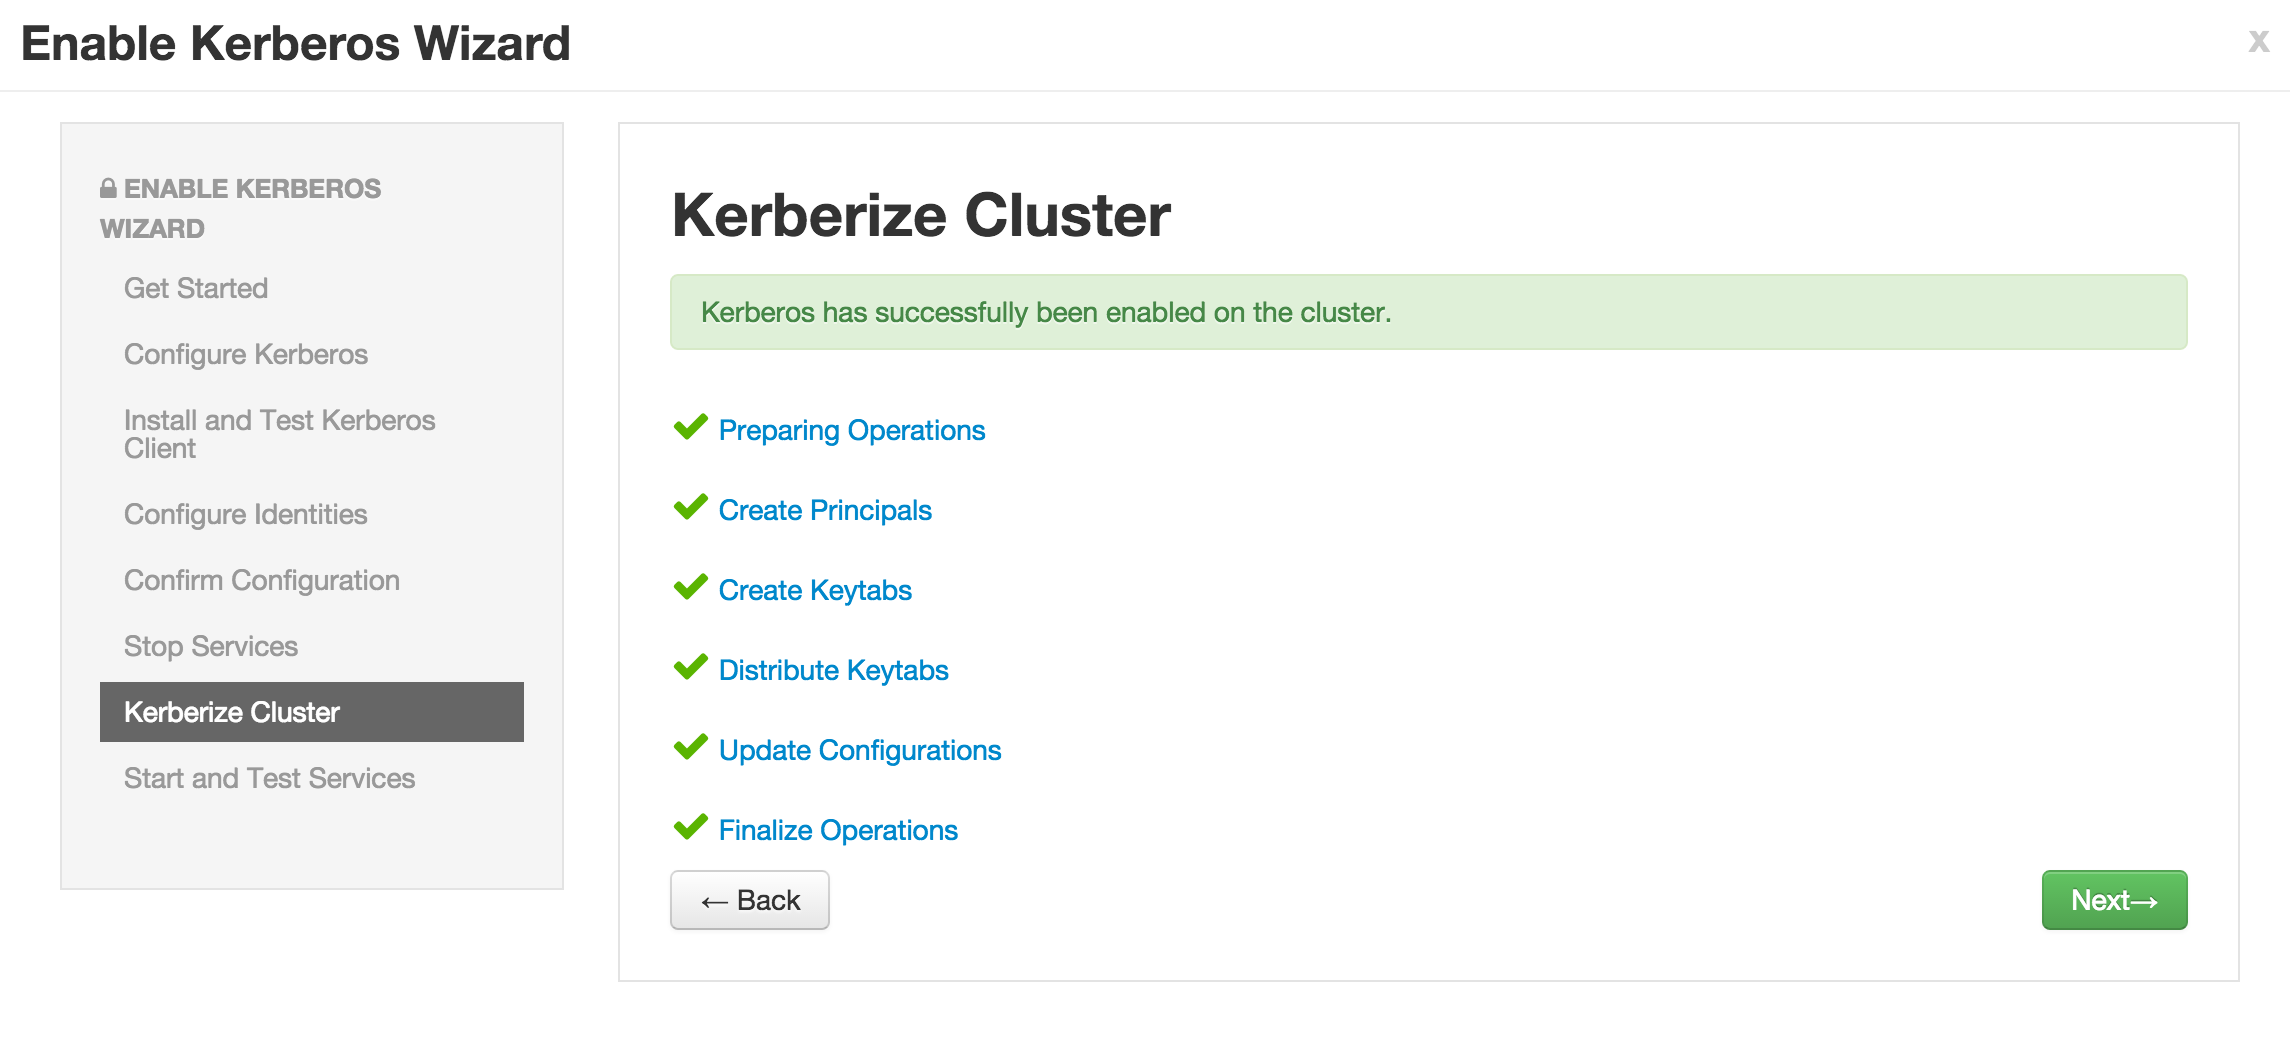Screen dimensions: 2290x1044
Task: Select Configure Kerberos in wizard sidebar
Action: tap(246, 354)
